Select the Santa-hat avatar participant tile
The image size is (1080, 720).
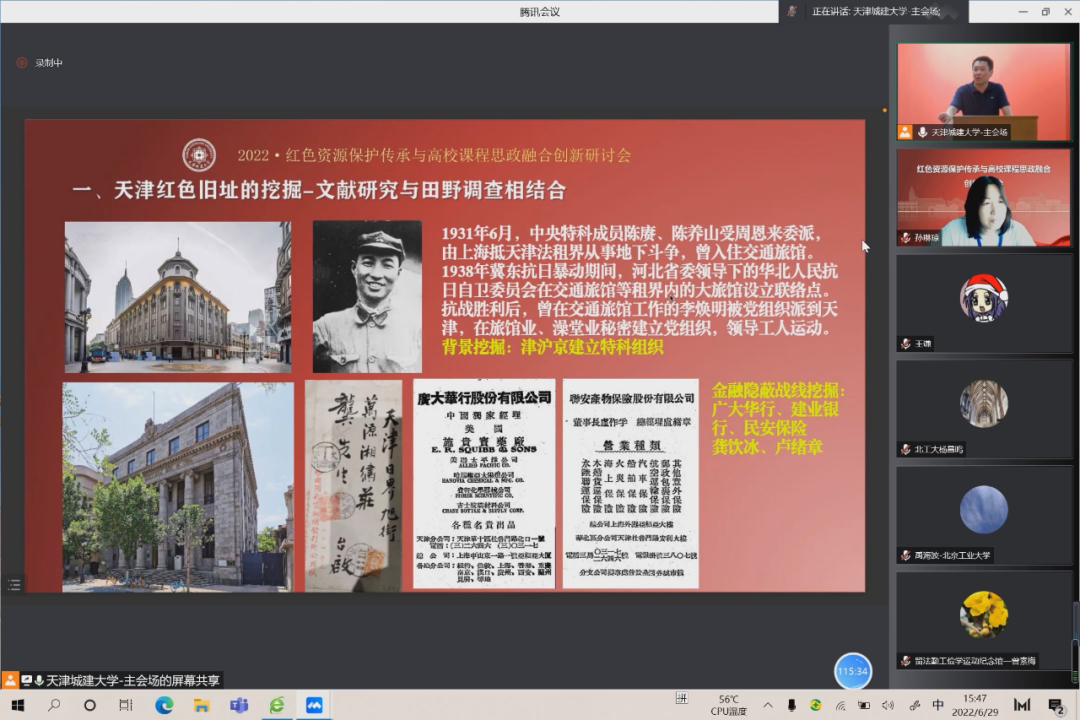point(983,302)
